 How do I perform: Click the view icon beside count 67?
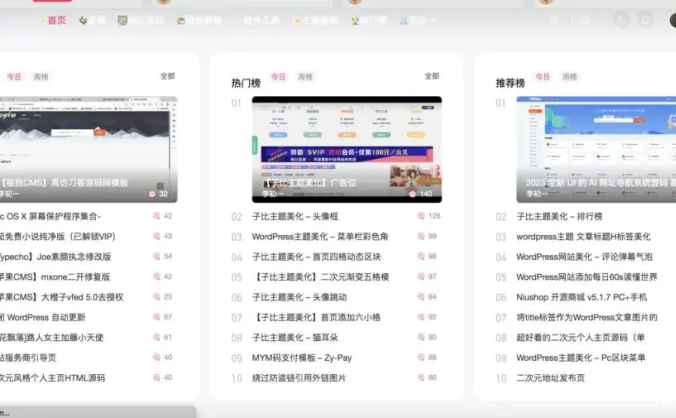coord(156,317)
